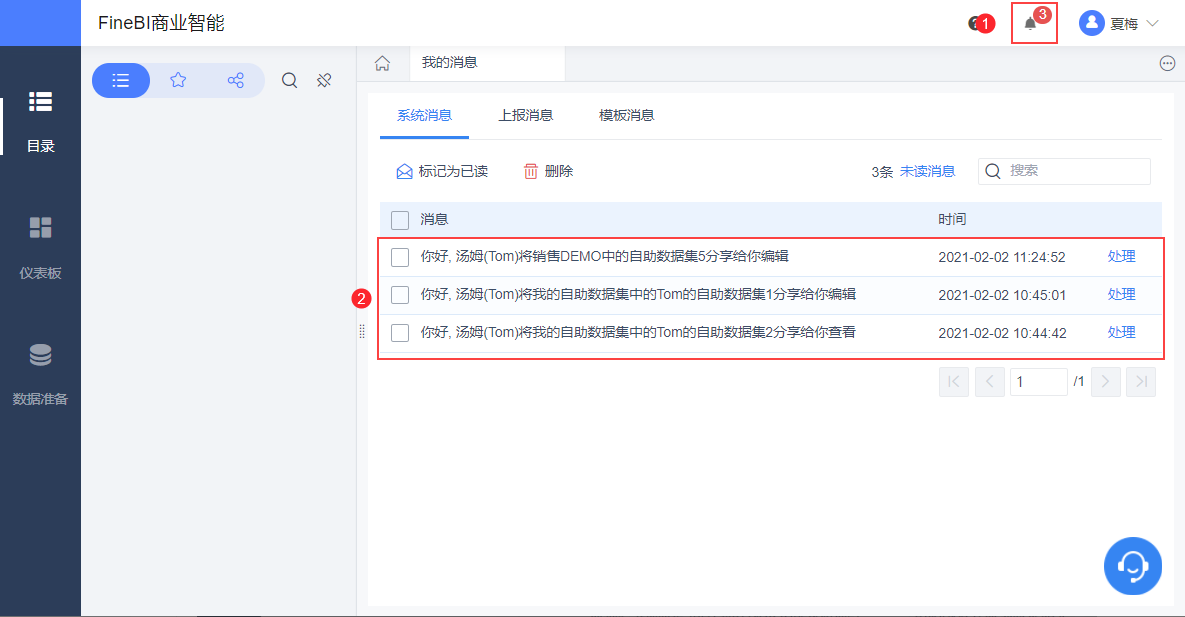Click timestamp 2021-02-02 10:44:42
The height and width of the screenshot is (617, 1185).
point(1002,333)
